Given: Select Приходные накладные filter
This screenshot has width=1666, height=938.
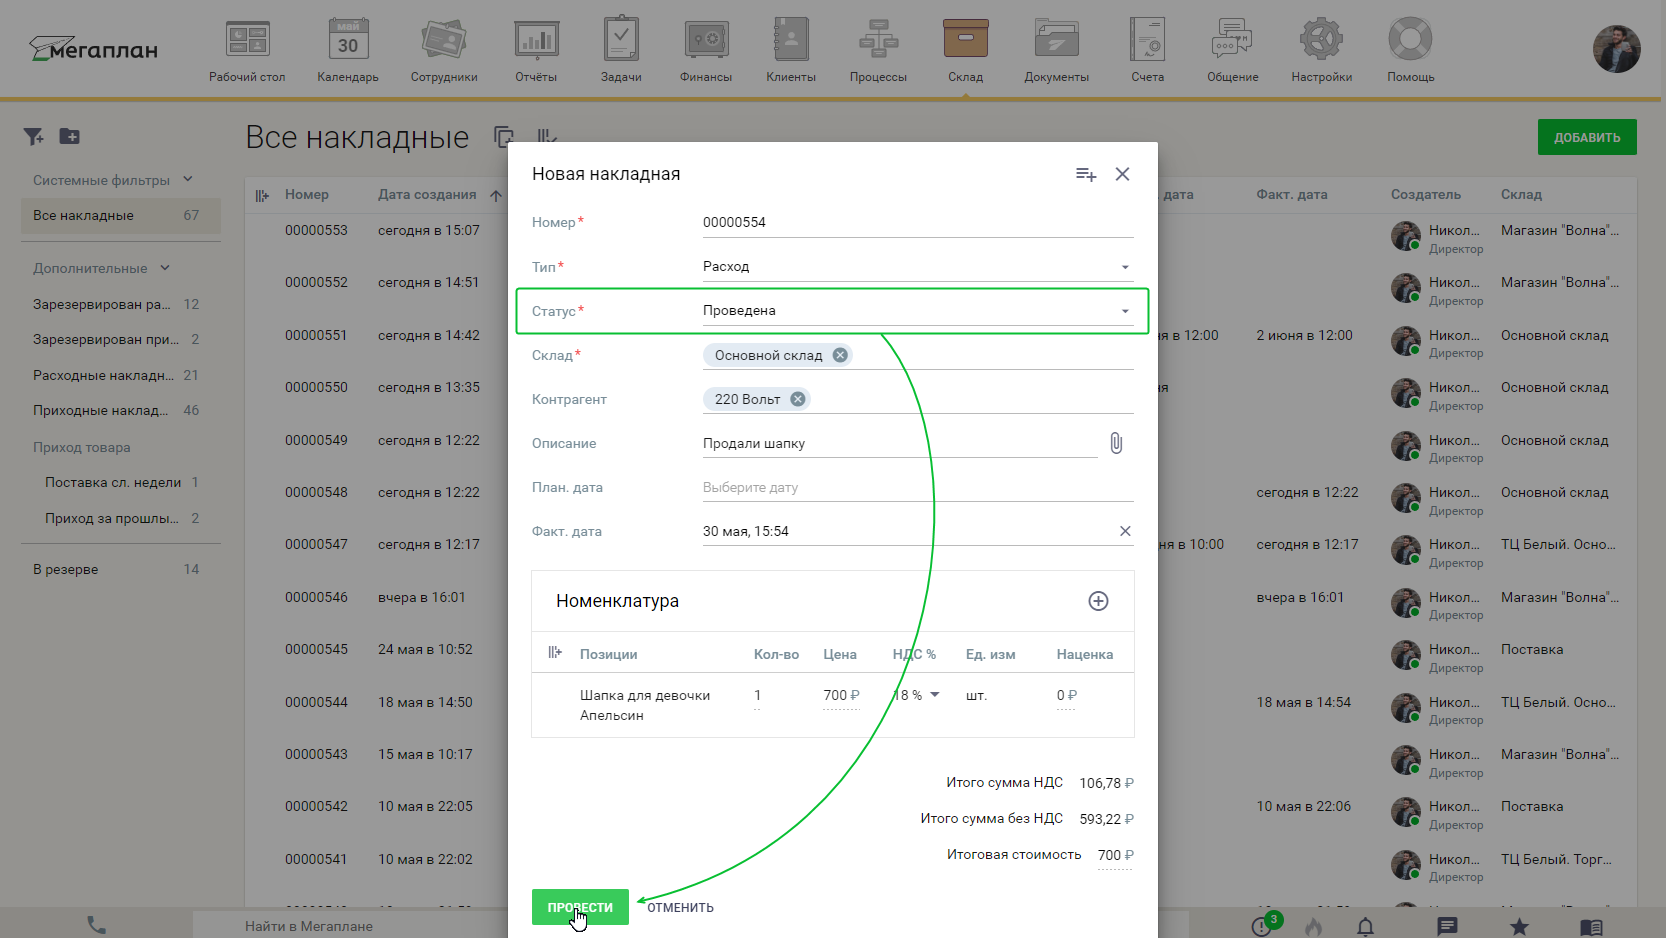Looking at the screenshot, I should [120, 410].
